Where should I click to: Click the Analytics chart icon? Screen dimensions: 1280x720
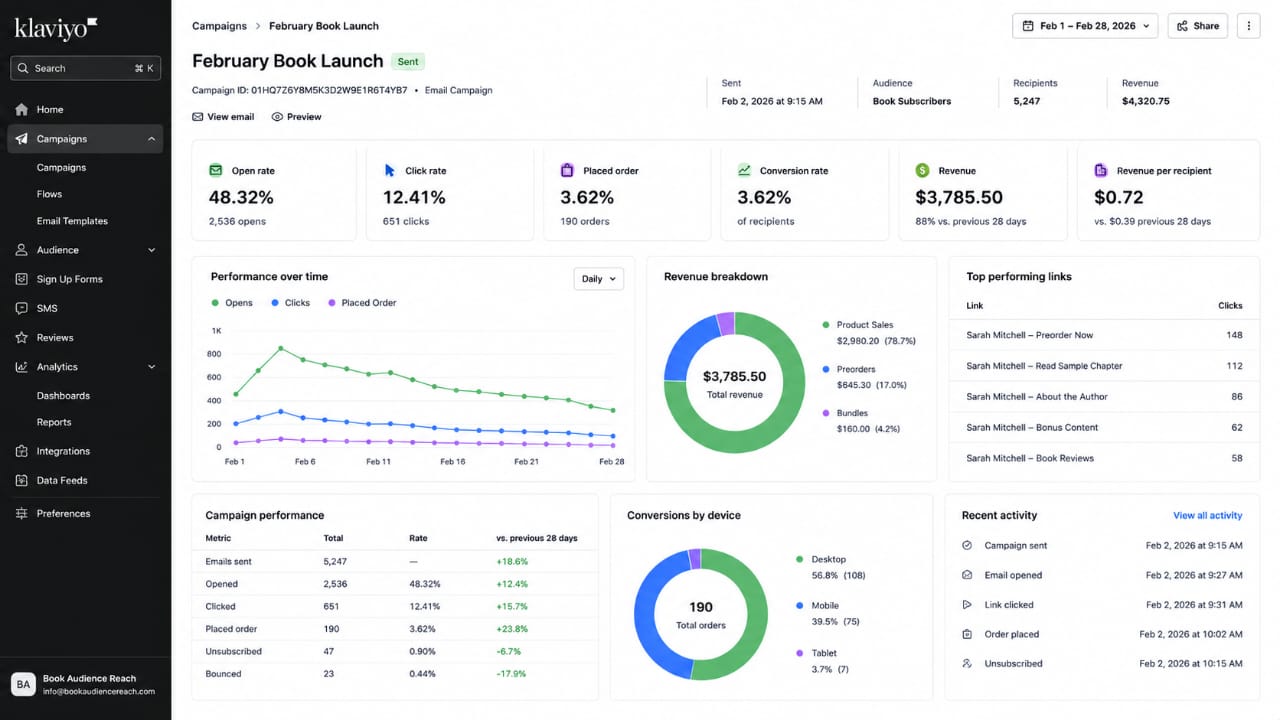point(21,367)
